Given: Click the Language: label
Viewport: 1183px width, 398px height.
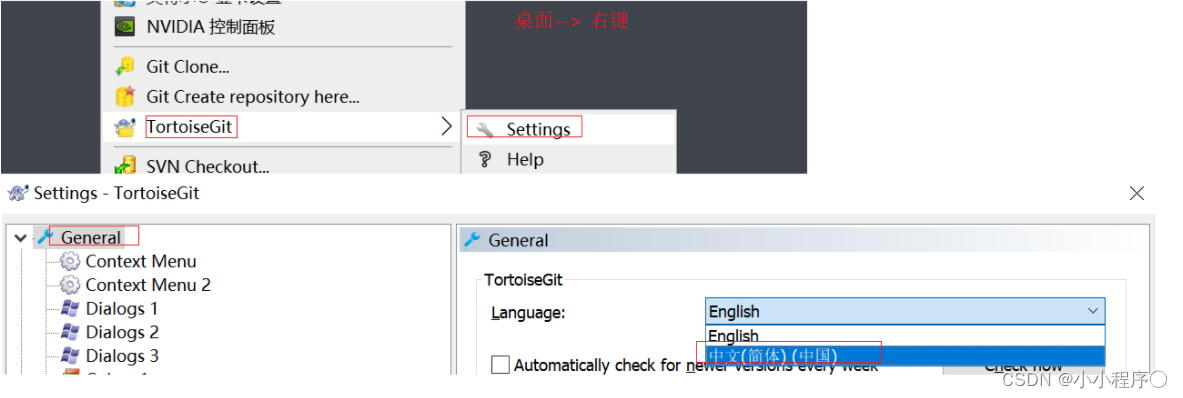Looking at the screenshot, I should 528,312.
